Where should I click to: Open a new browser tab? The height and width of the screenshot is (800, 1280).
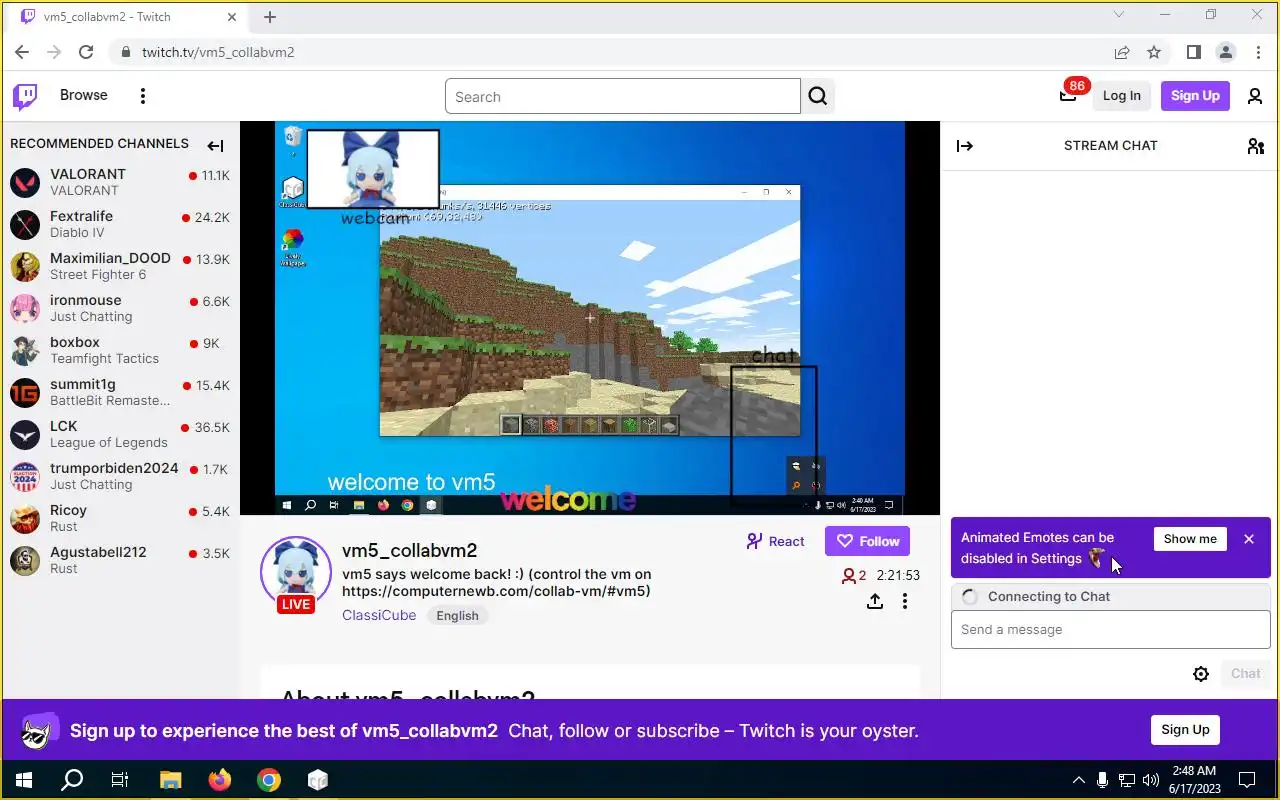coord(270,17)
